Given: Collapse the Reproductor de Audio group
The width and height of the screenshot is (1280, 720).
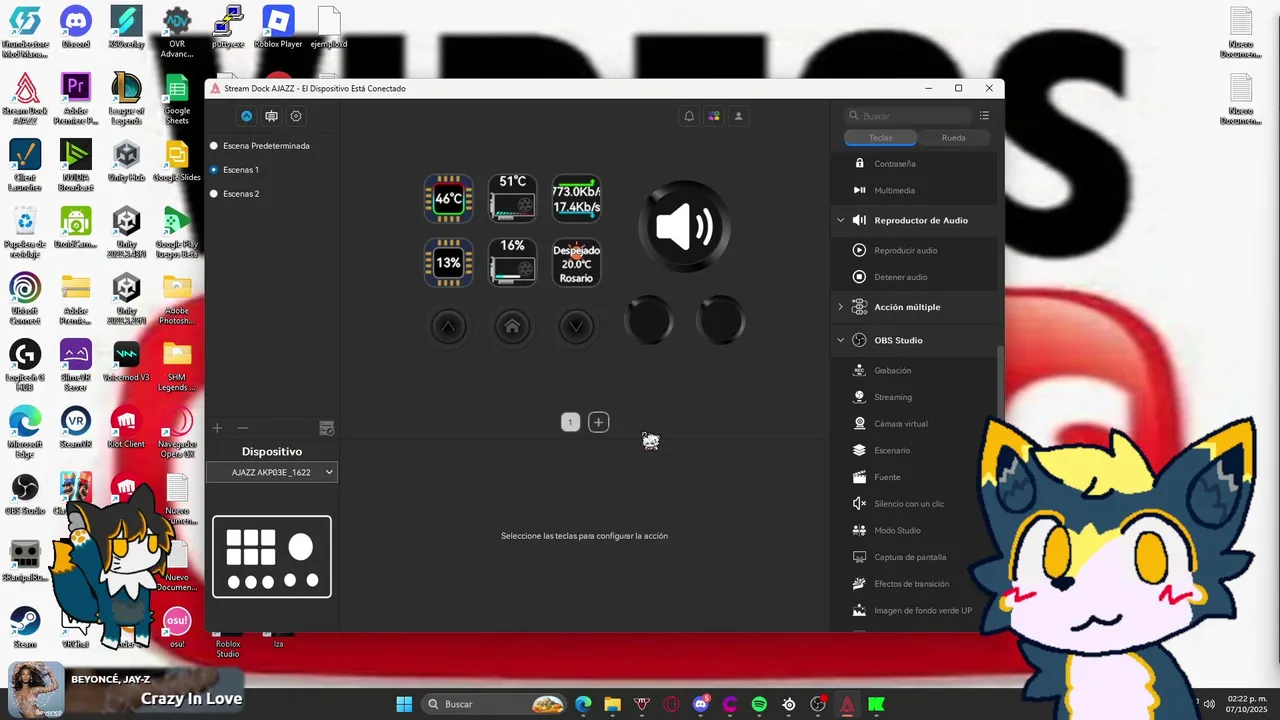Looking at the screenshot, I should point(840,220).
